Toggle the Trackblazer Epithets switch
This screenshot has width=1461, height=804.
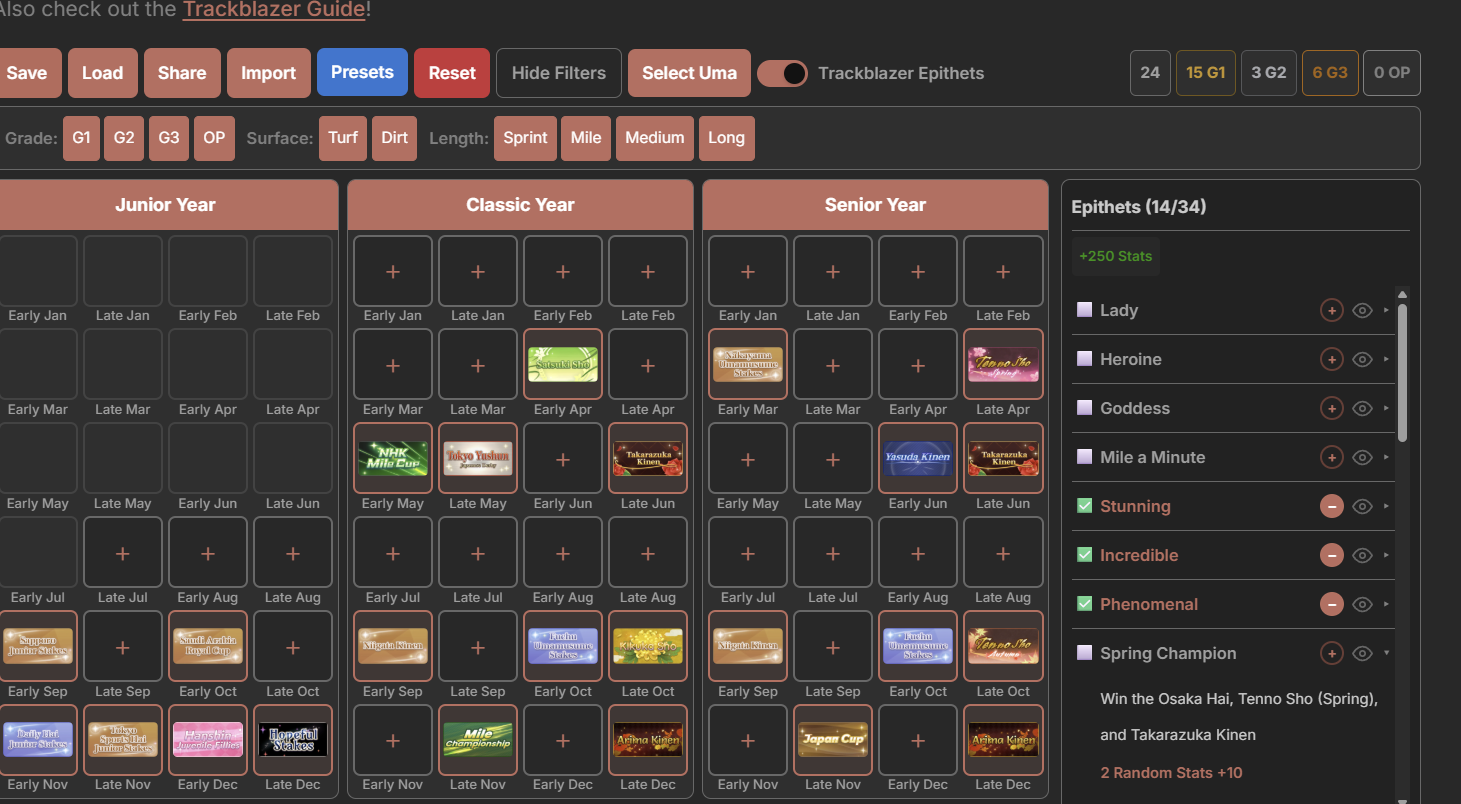[782, 73]
